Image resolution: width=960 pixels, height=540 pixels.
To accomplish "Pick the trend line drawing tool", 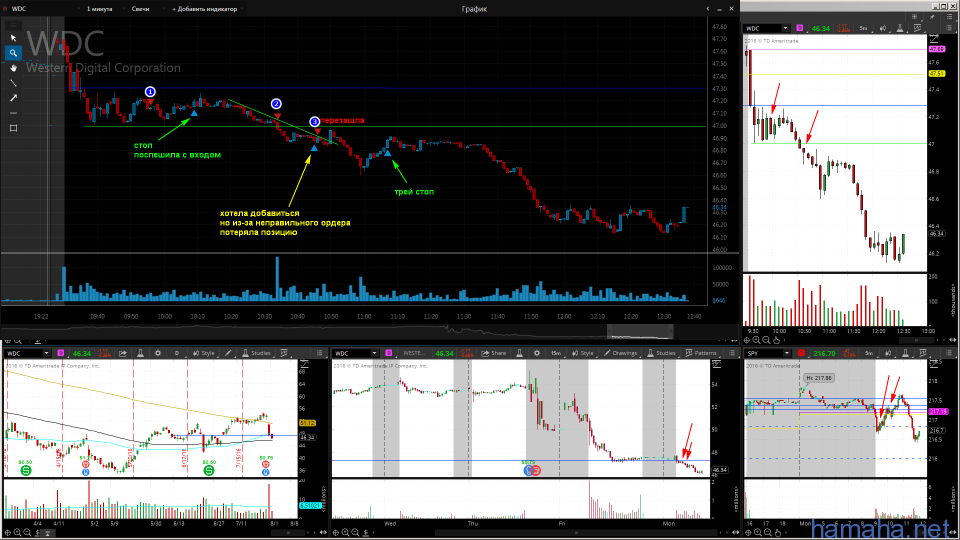I will point(13,82).
